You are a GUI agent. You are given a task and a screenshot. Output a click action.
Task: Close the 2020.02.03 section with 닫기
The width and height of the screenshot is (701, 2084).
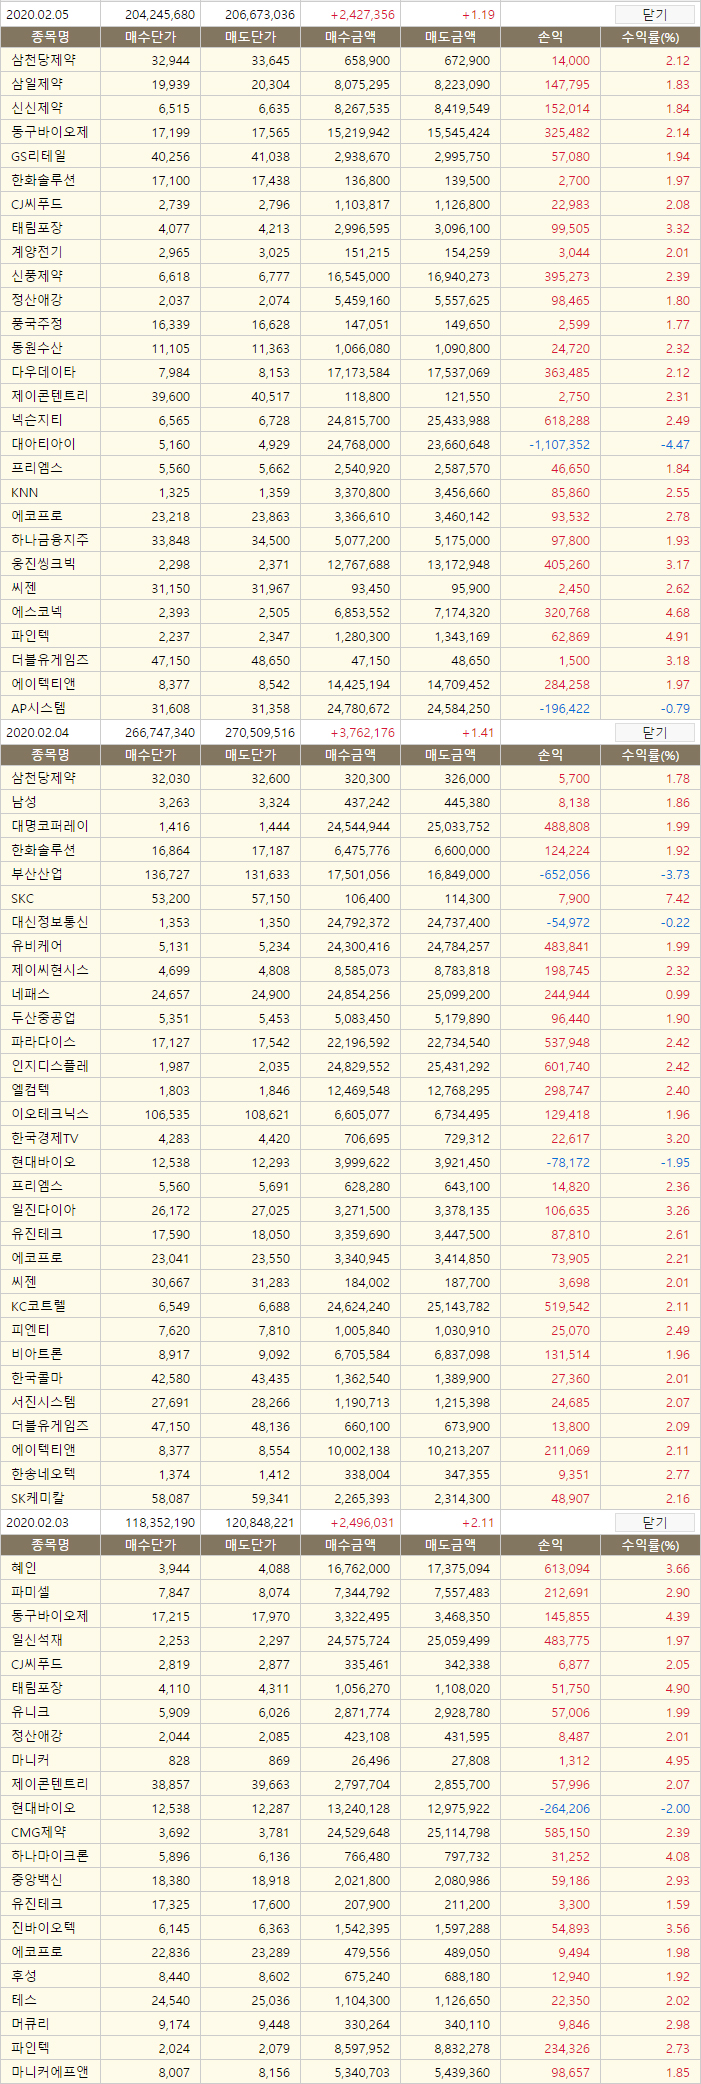coord(654,1522)
